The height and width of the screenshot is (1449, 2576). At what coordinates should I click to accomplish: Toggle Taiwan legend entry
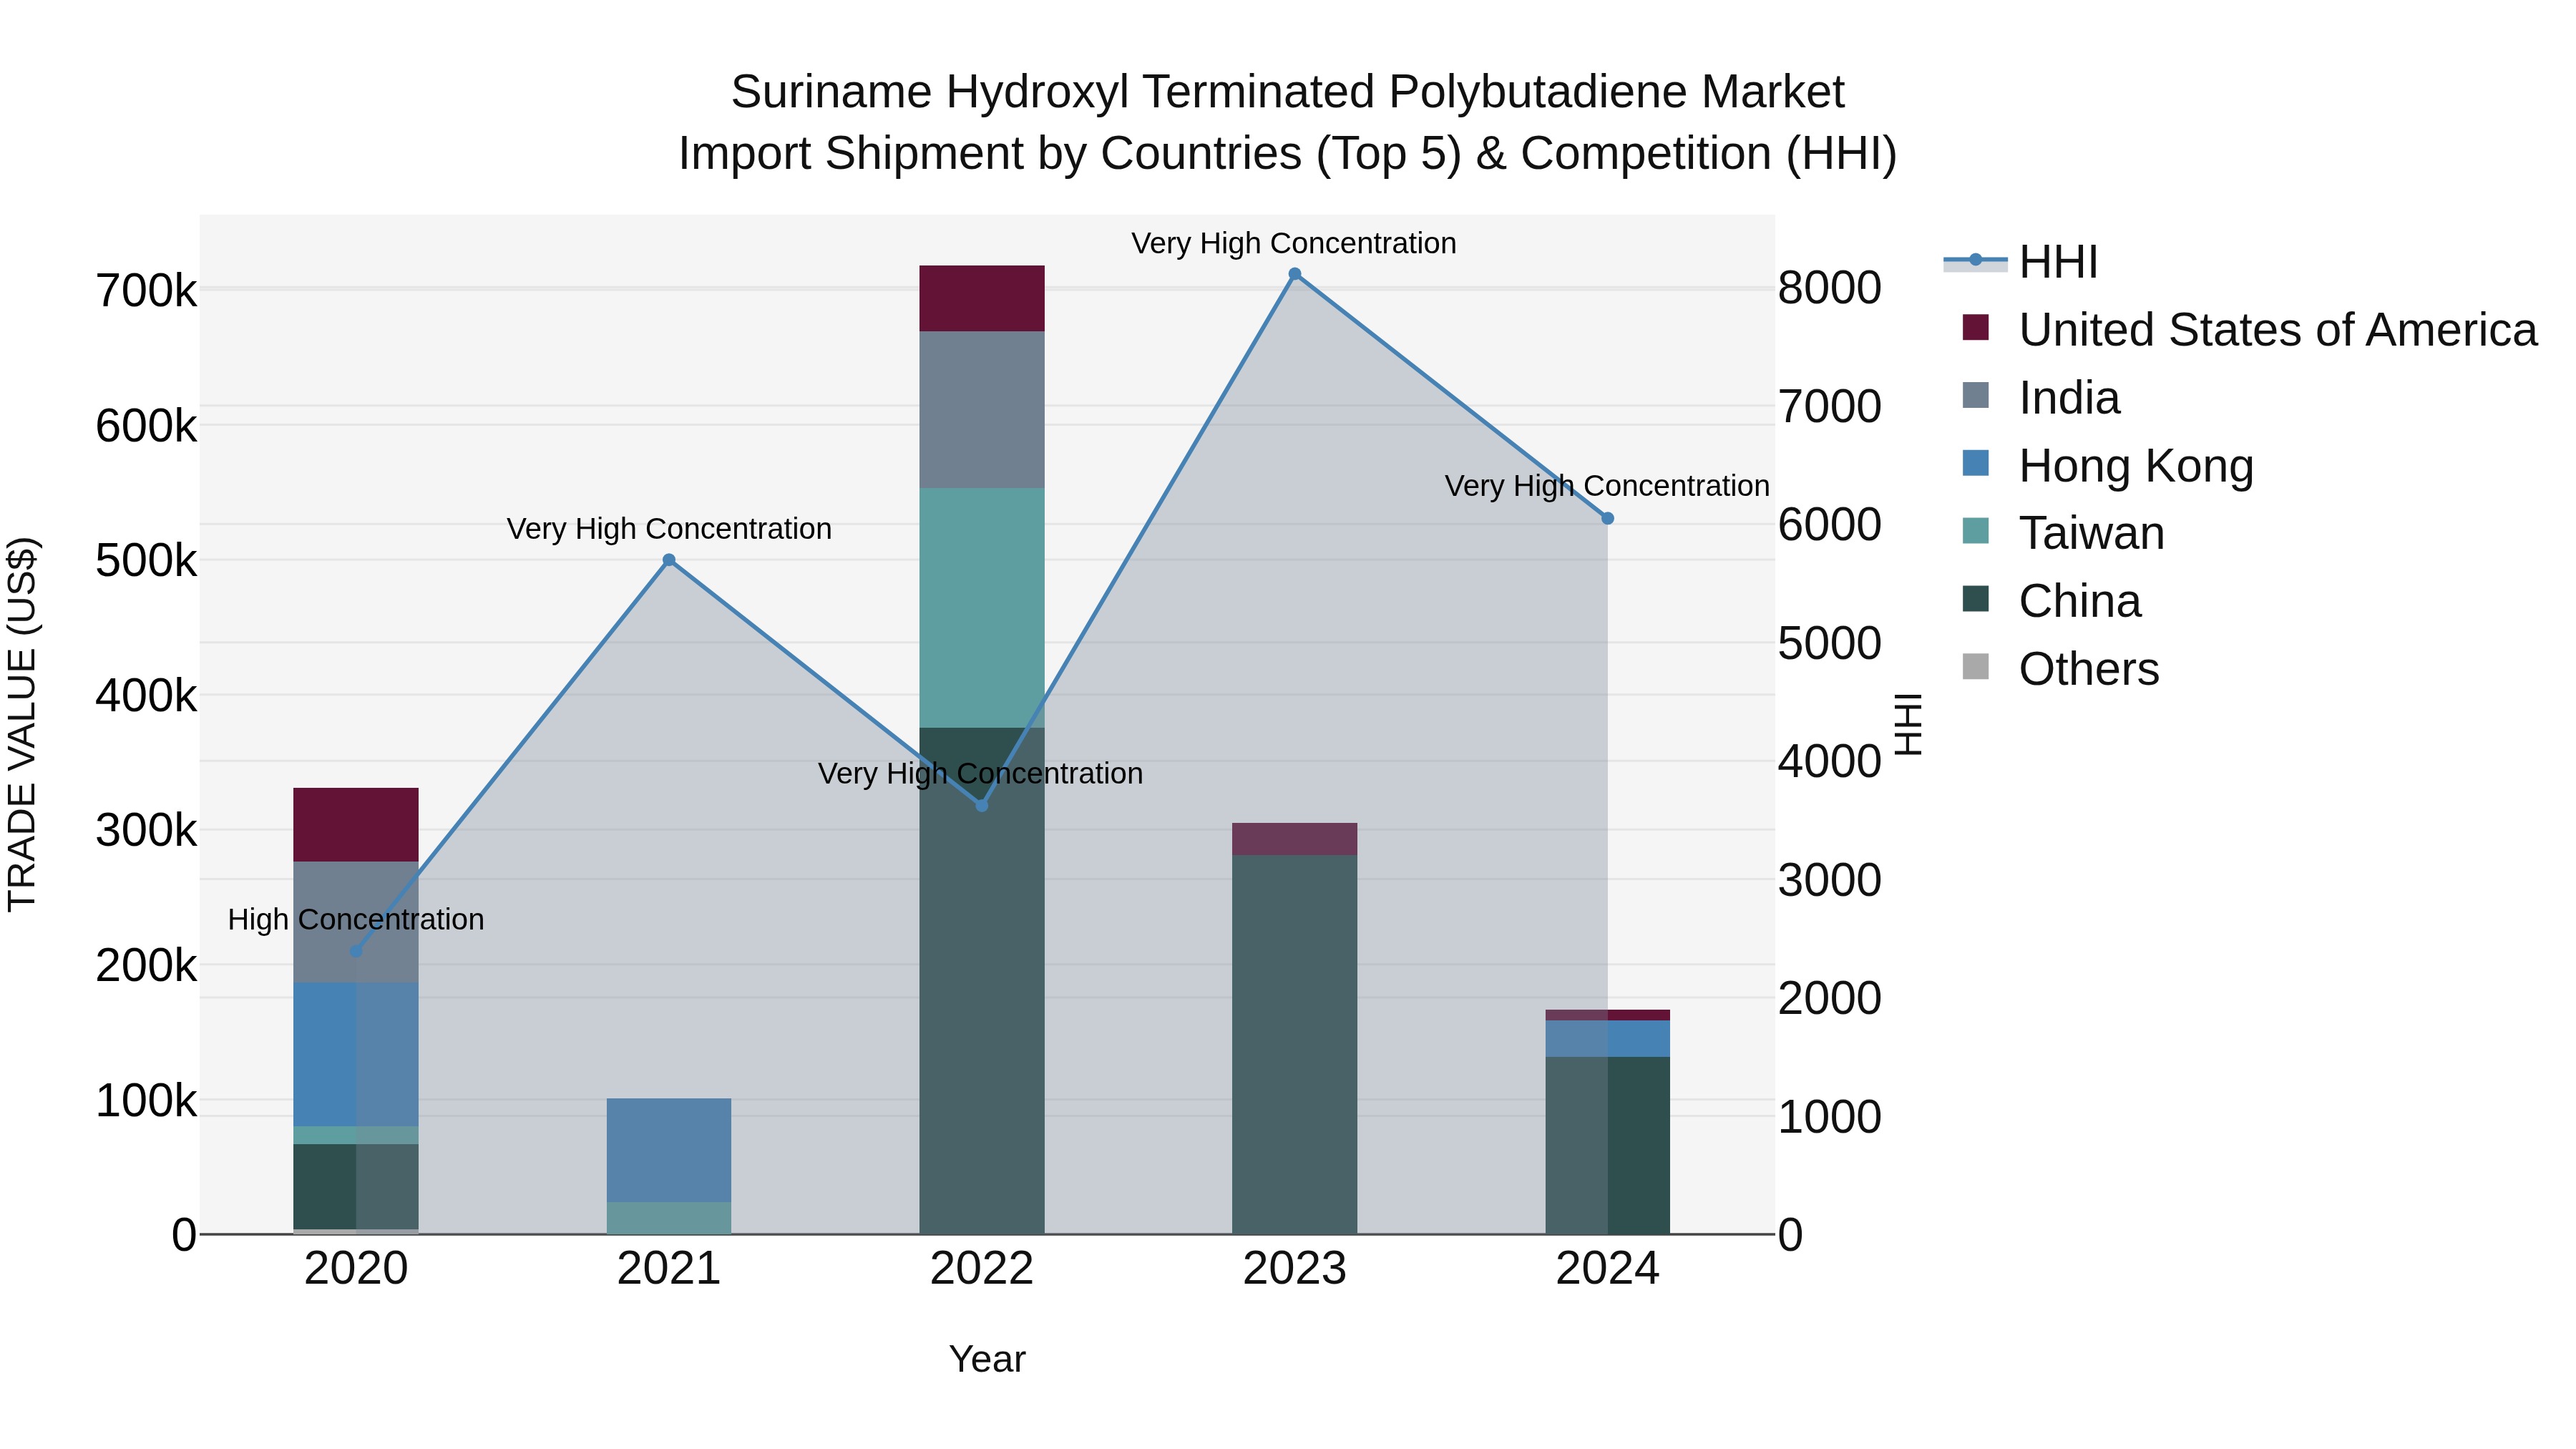[x=2062, y=533]
